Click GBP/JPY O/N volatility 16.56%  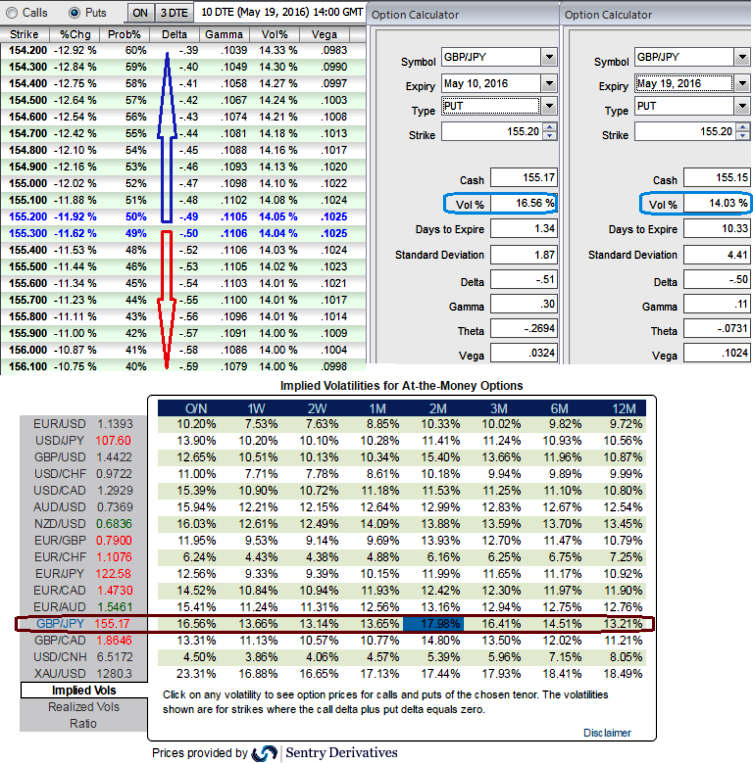pos(196,624)
